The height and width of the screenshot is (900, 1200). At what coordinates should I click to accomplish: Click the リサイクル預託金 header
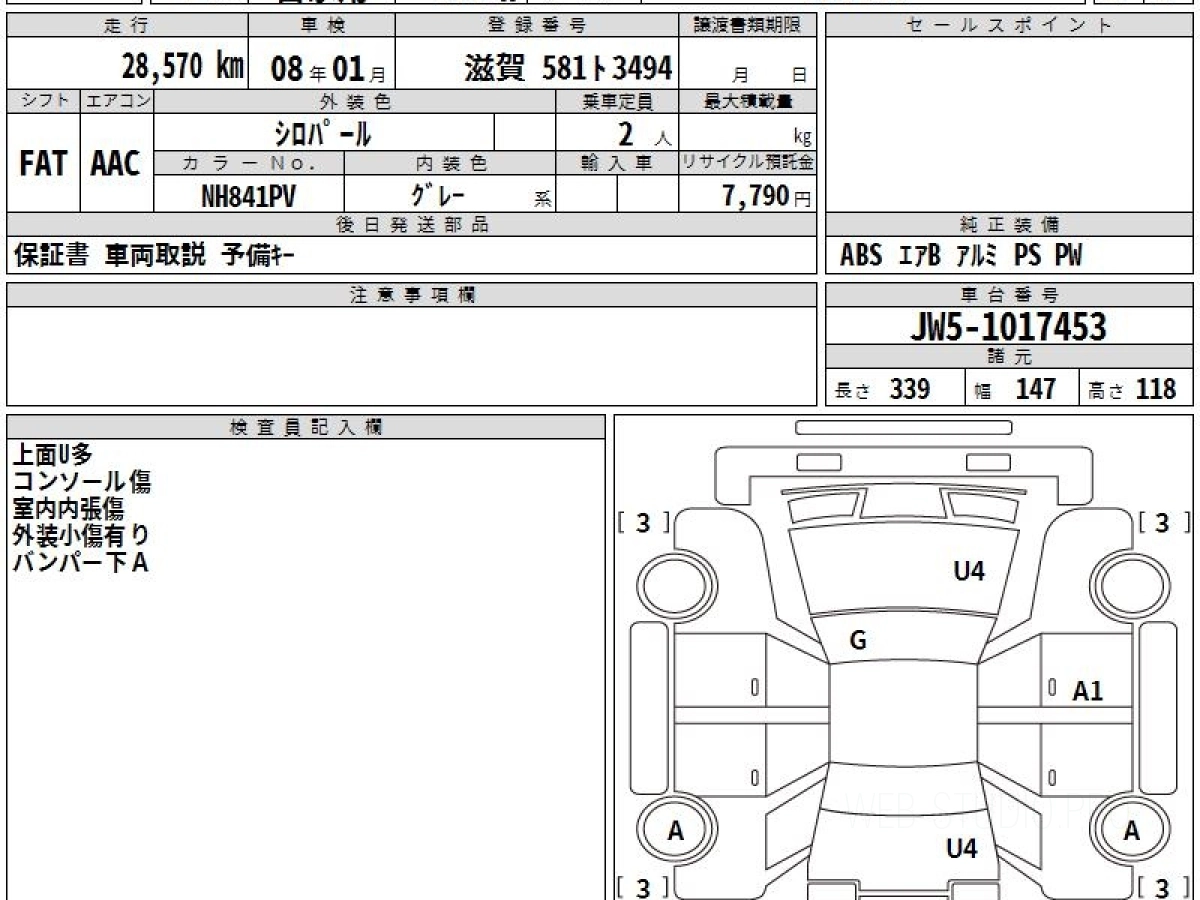click(748, 163)
